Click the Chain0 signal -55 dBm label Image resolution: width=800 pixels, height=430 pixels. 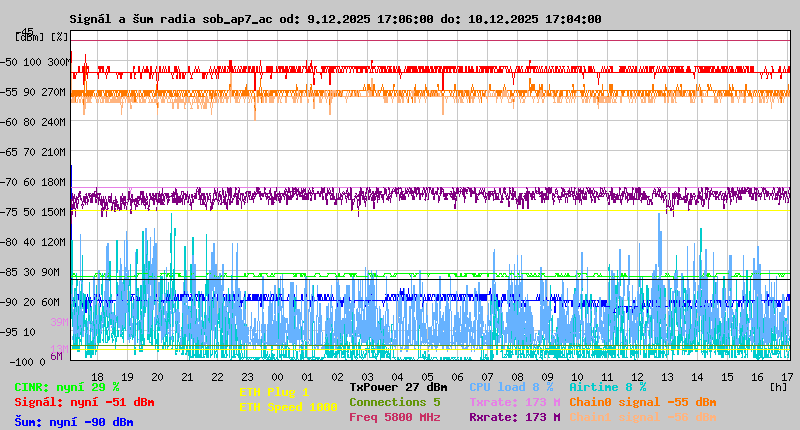point(642,402)
